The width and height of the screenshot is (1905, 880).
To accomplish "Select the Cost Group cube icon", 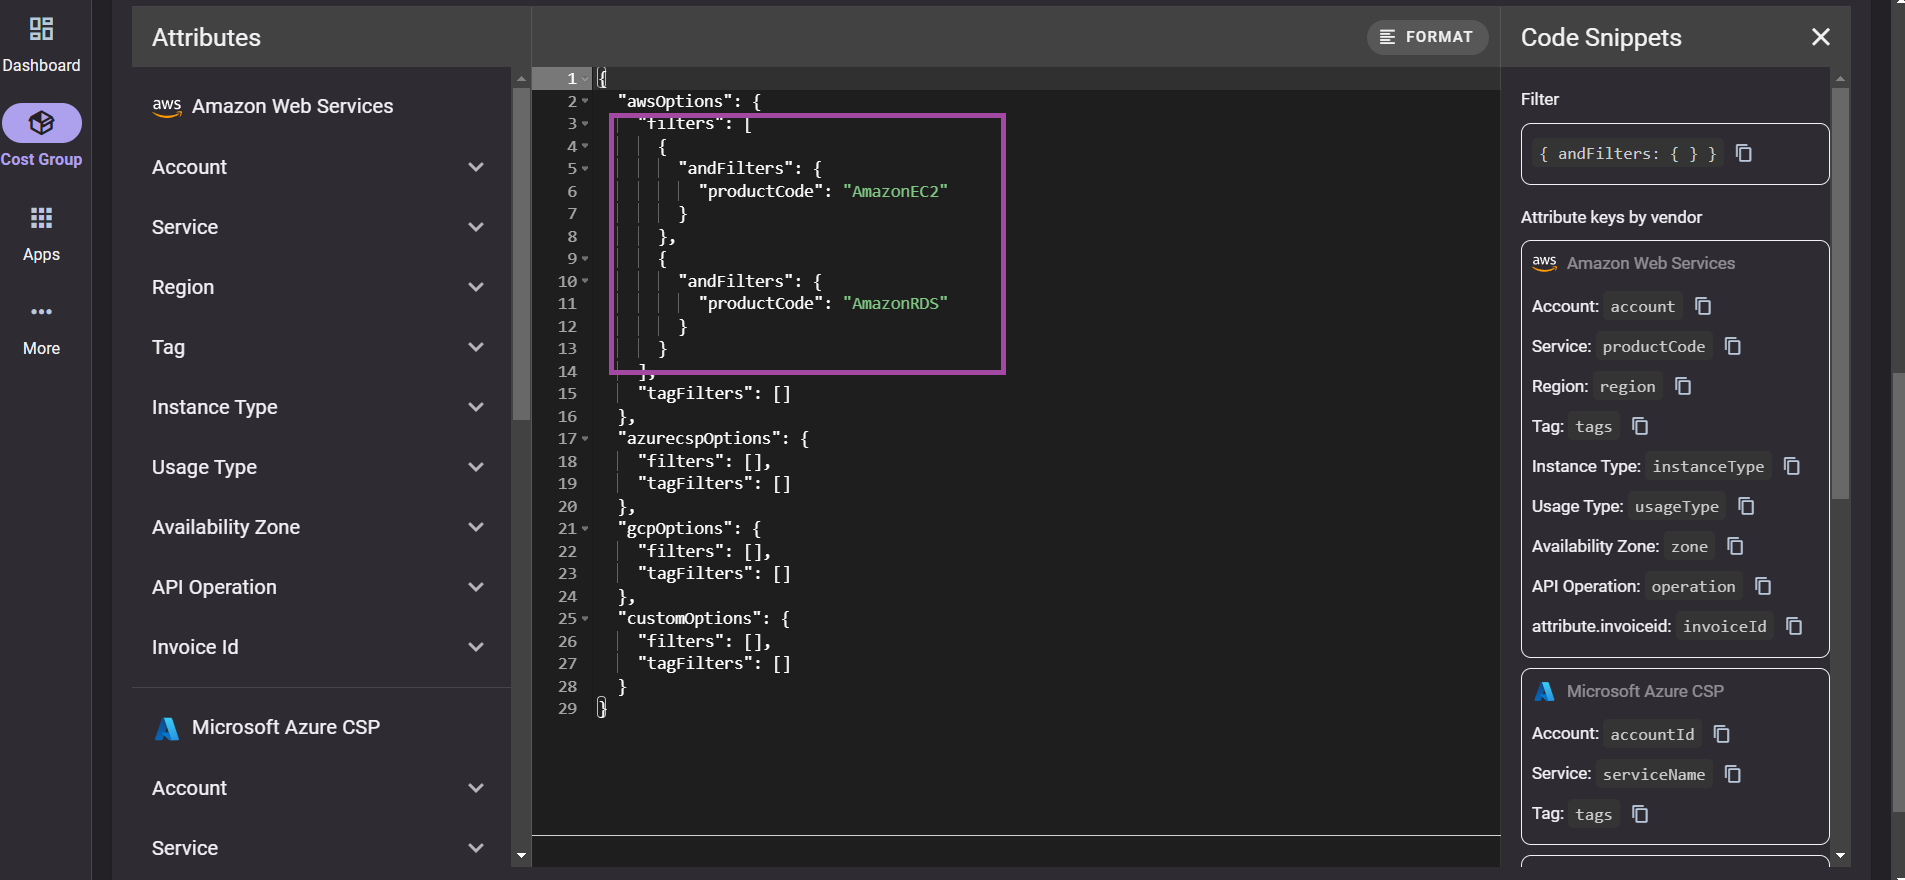I will pyautogui.click(x=42, y=123).
